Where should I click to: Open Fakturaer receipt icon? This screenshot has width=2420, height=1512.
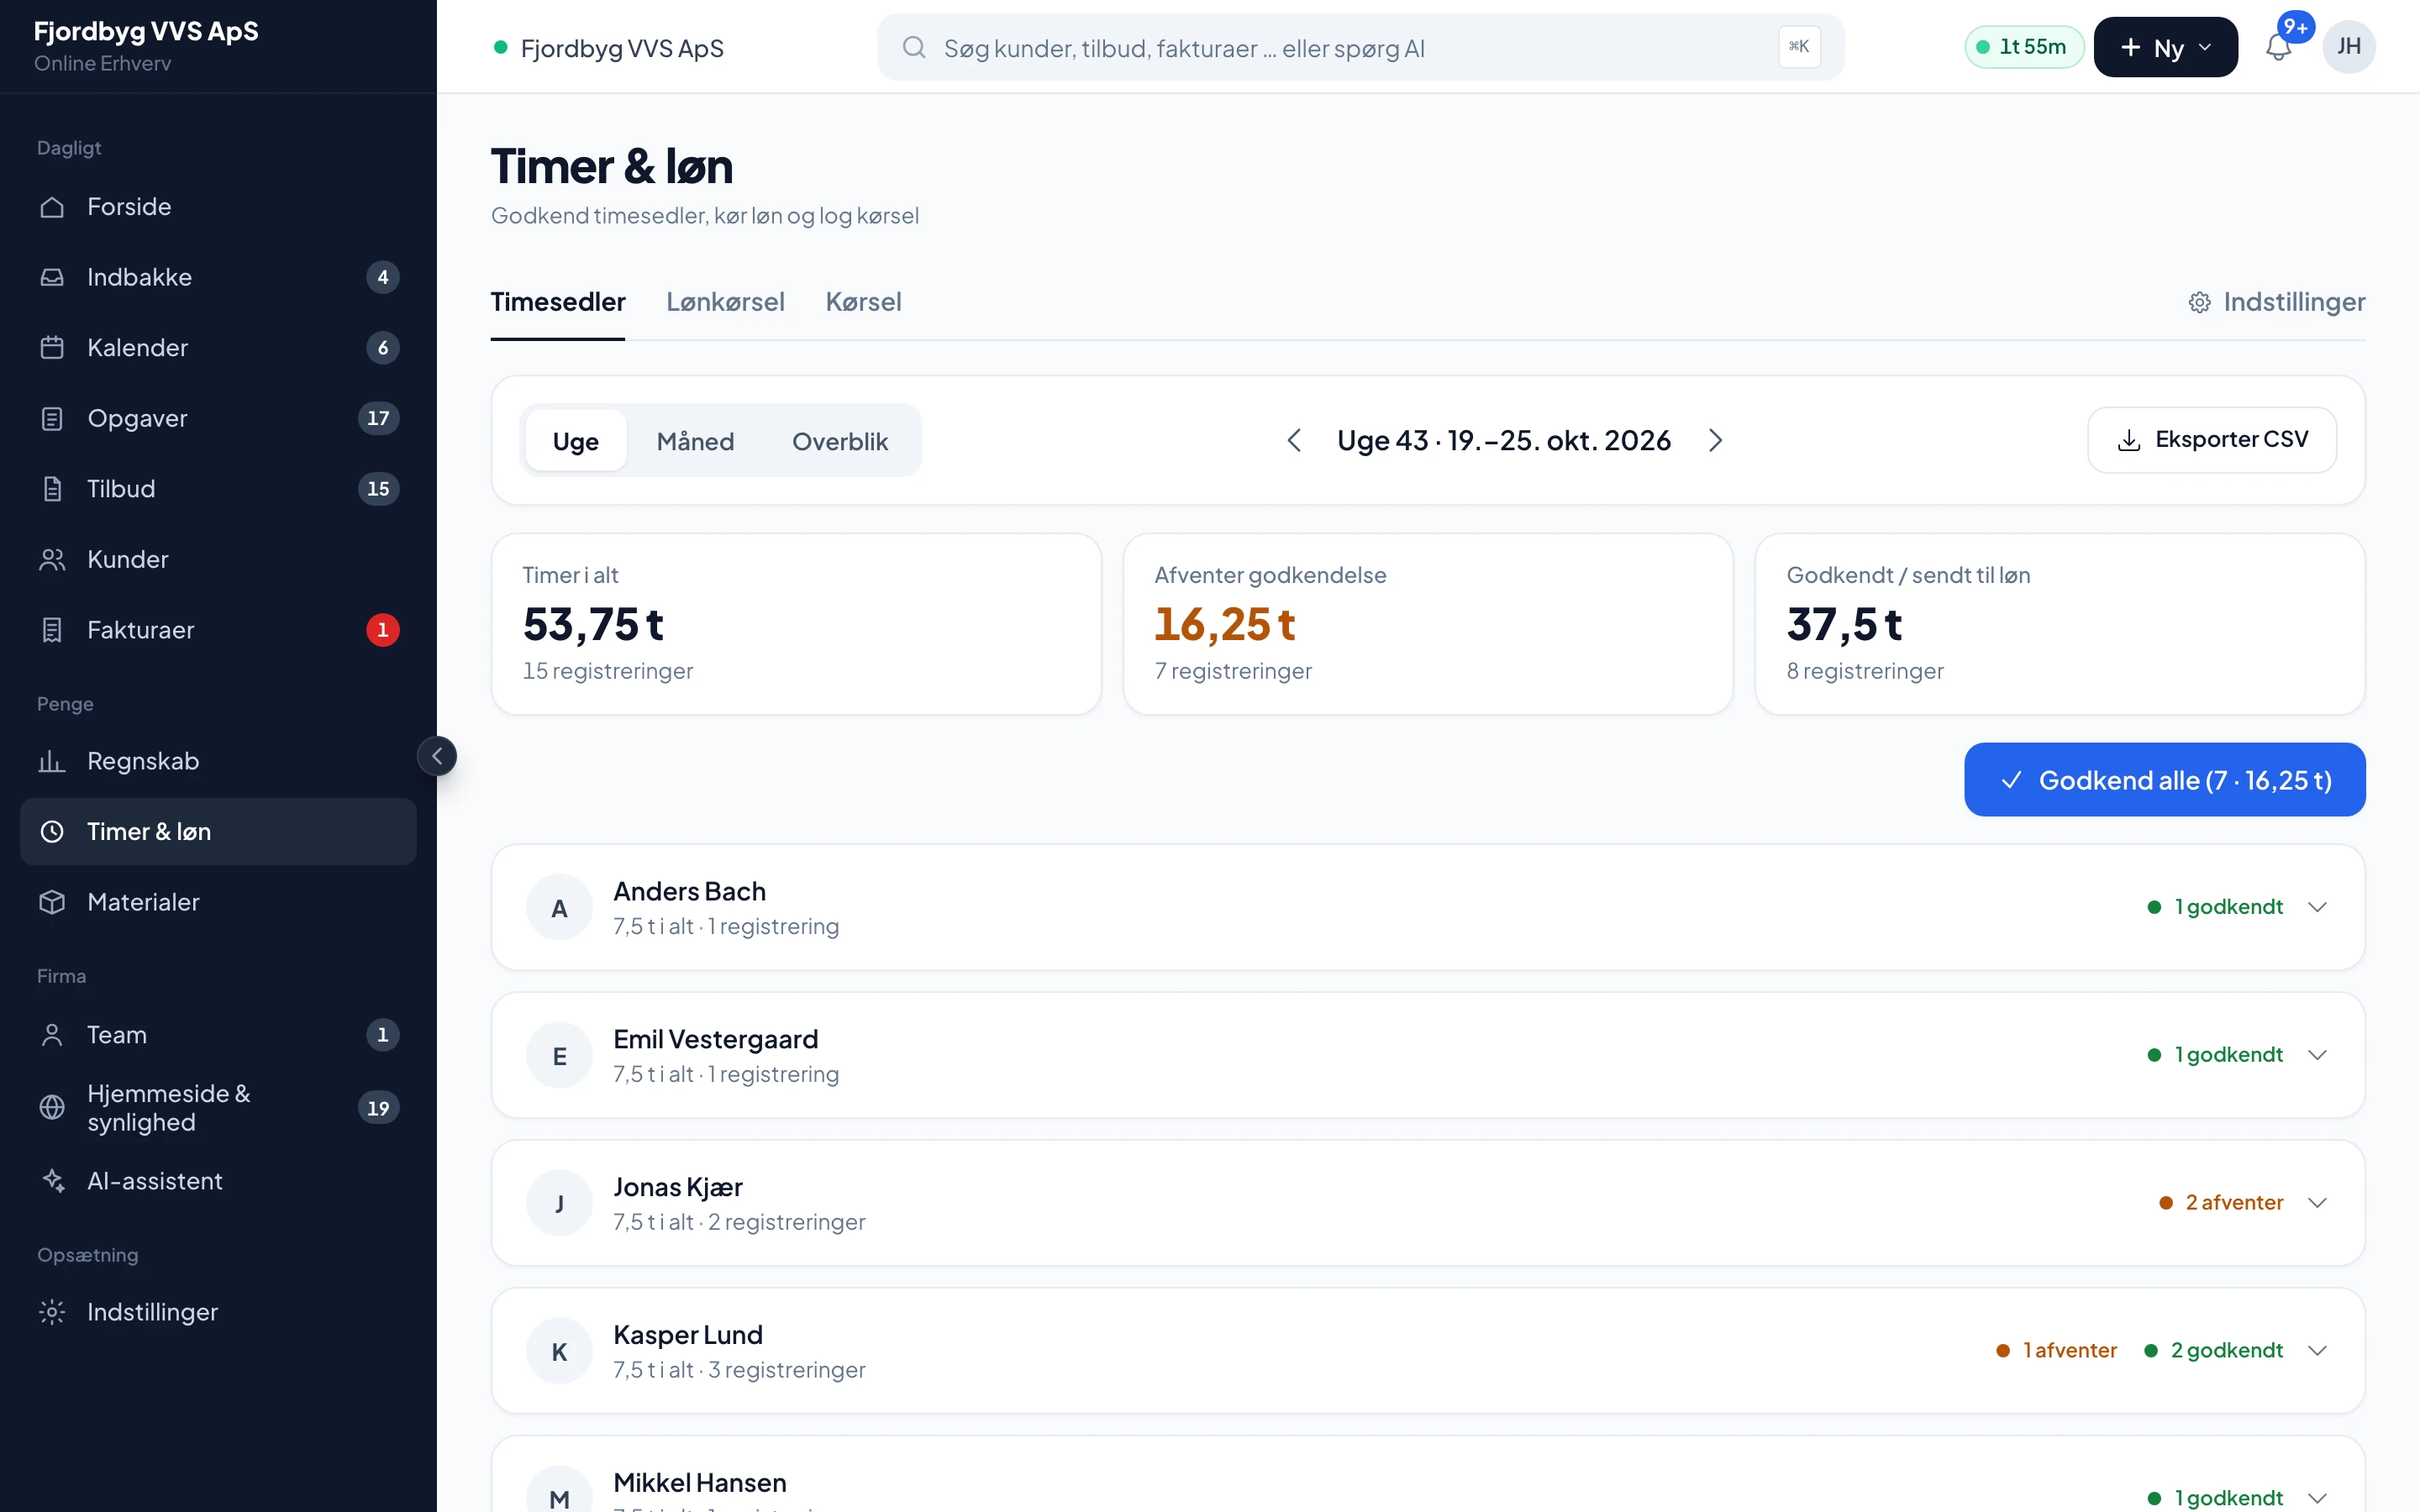[52, 630]
